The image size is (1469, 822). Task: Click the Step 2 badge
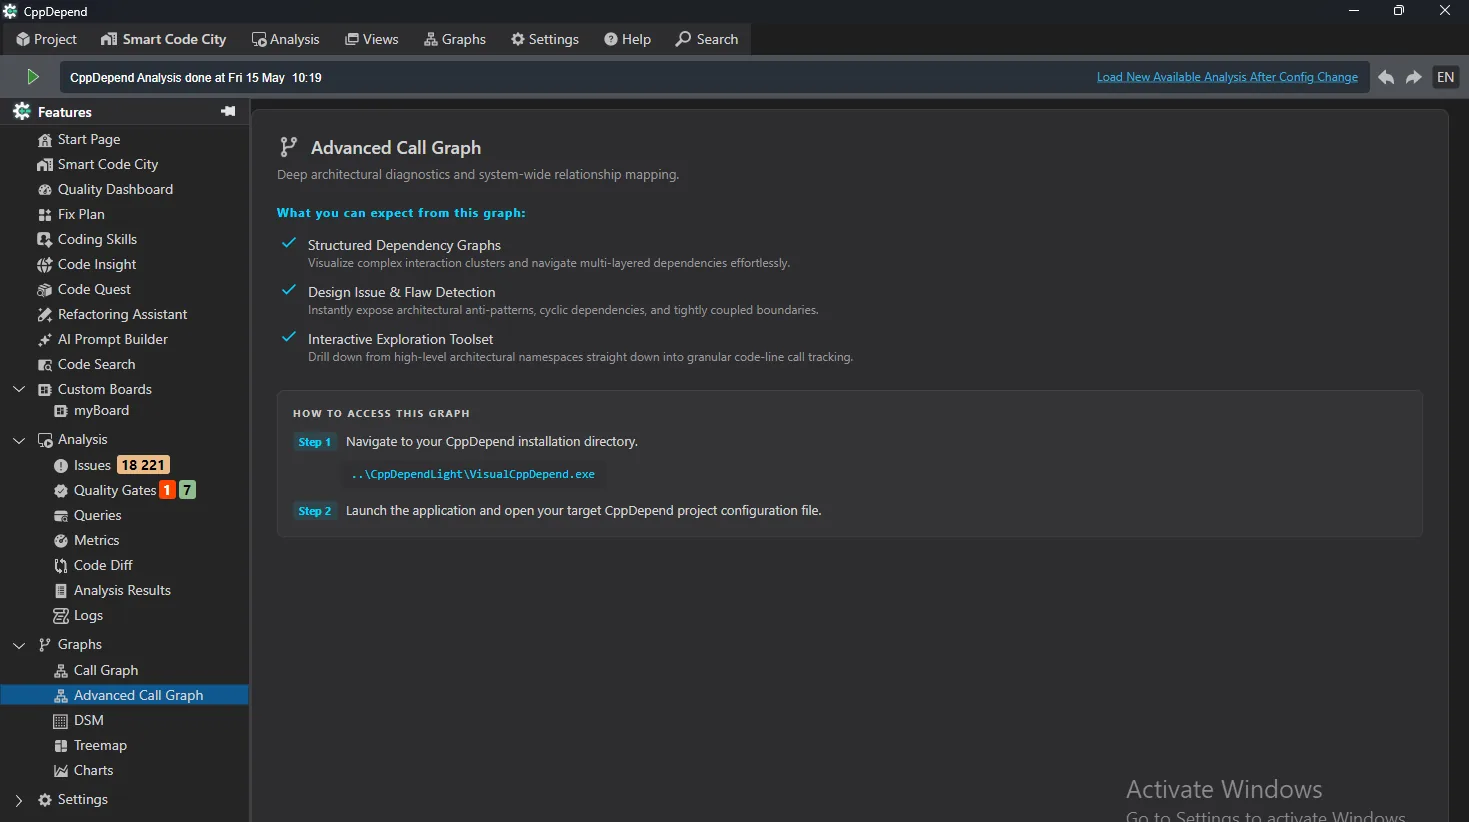[x=314, y=511]
